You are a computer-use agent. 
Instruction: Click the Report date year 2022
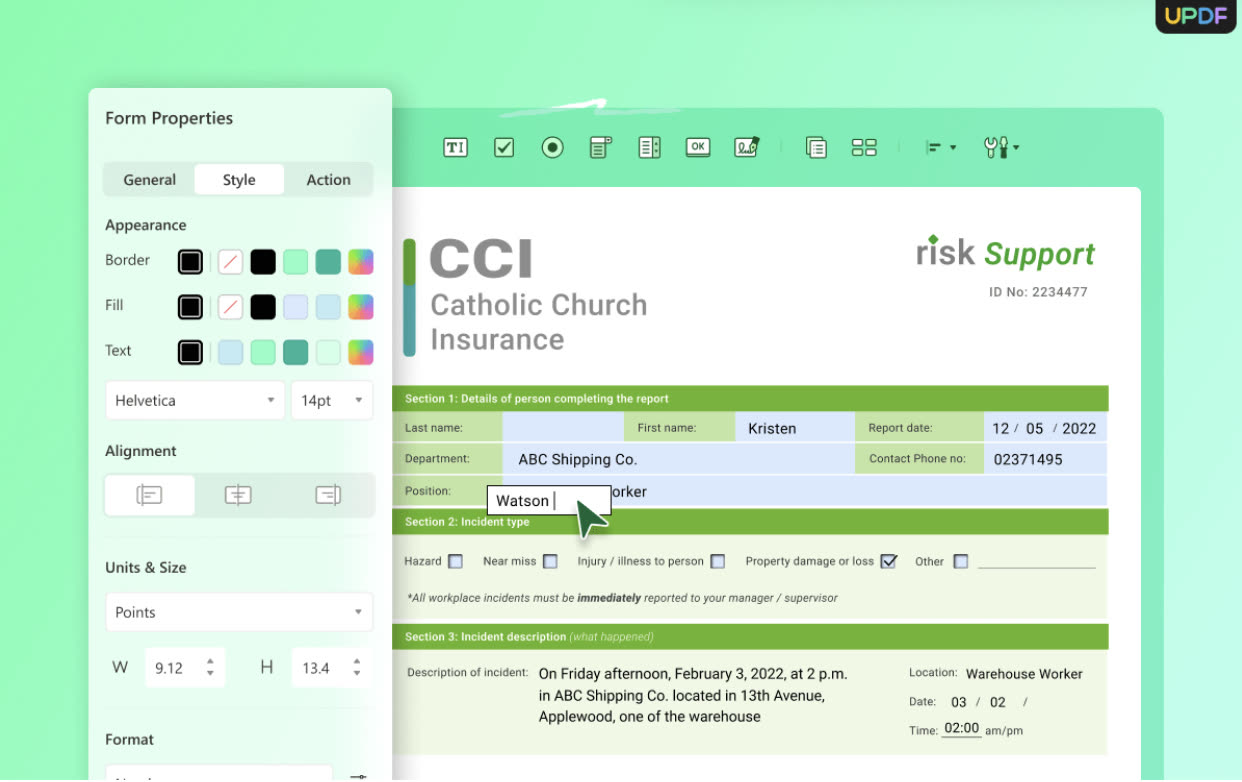point(1079,428)
